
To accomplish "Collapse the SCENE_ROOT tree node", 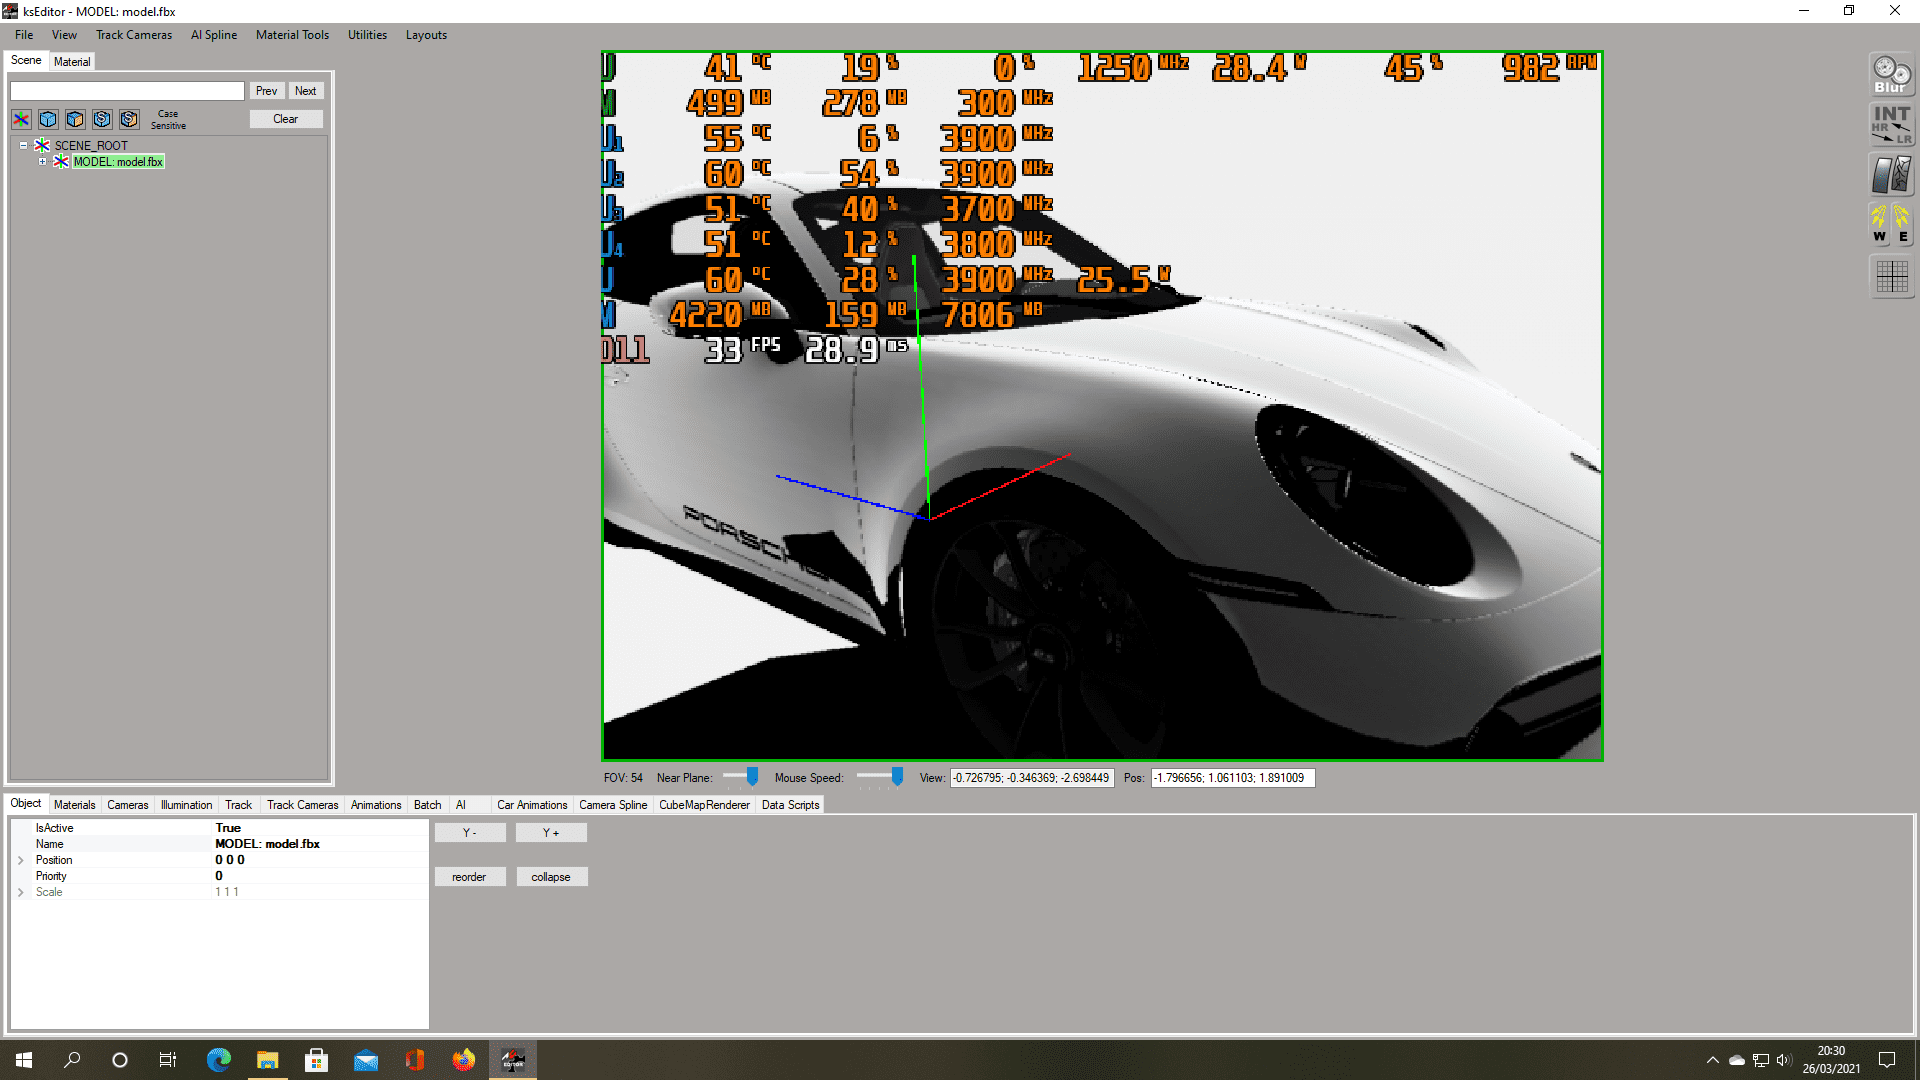I will [23, 146].
